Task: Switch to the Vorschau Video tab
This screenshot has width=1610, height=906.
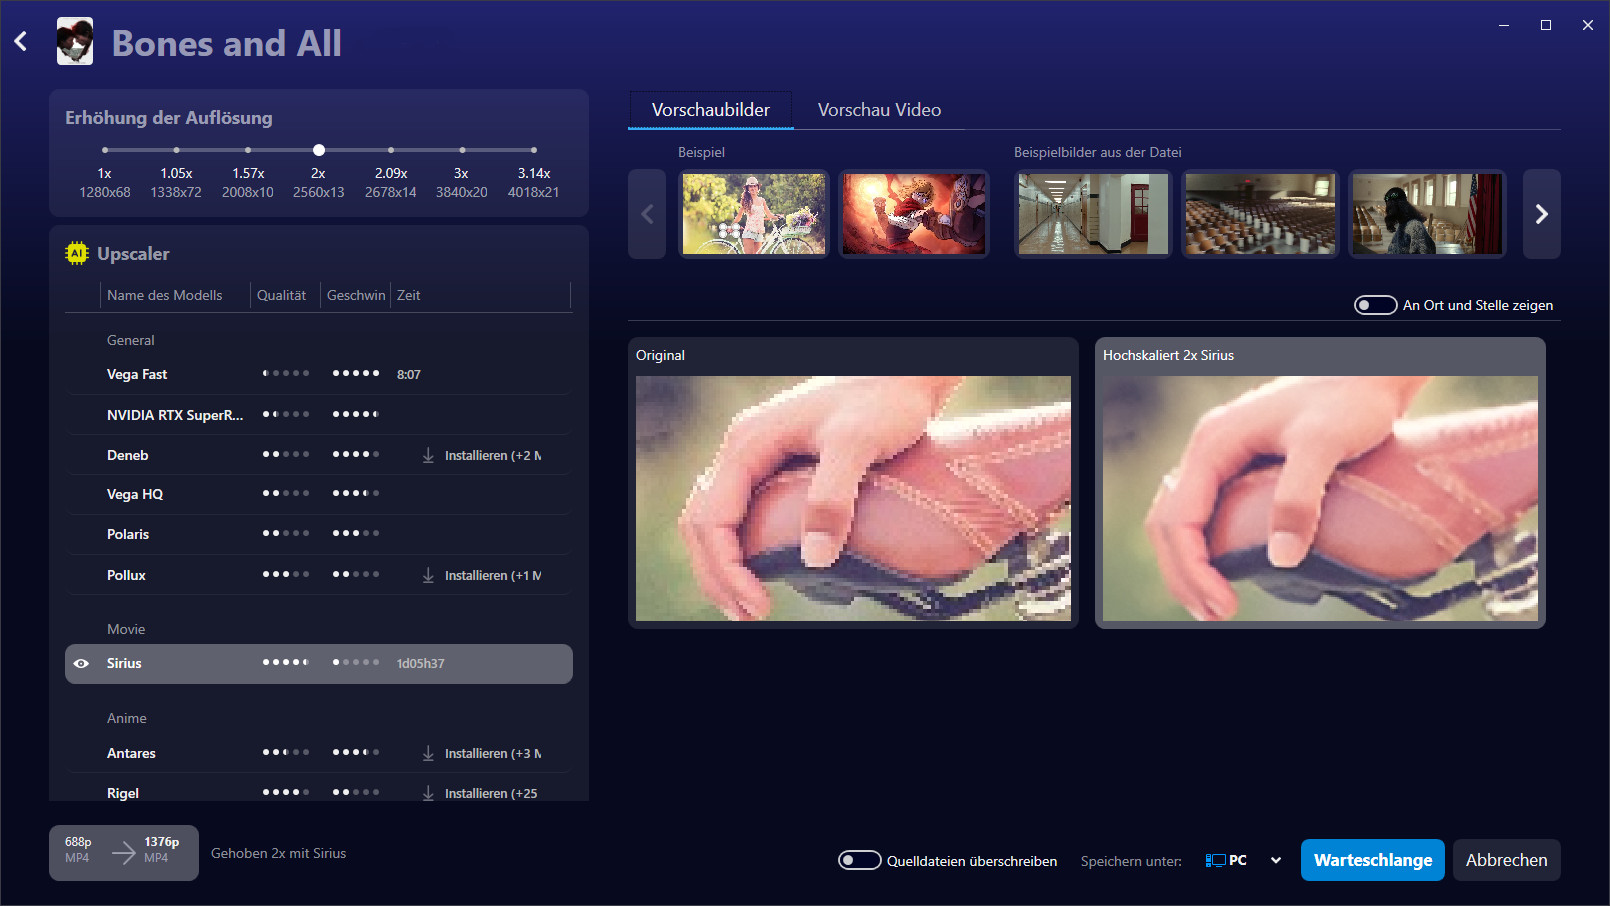Action: (x=879, y=110)
